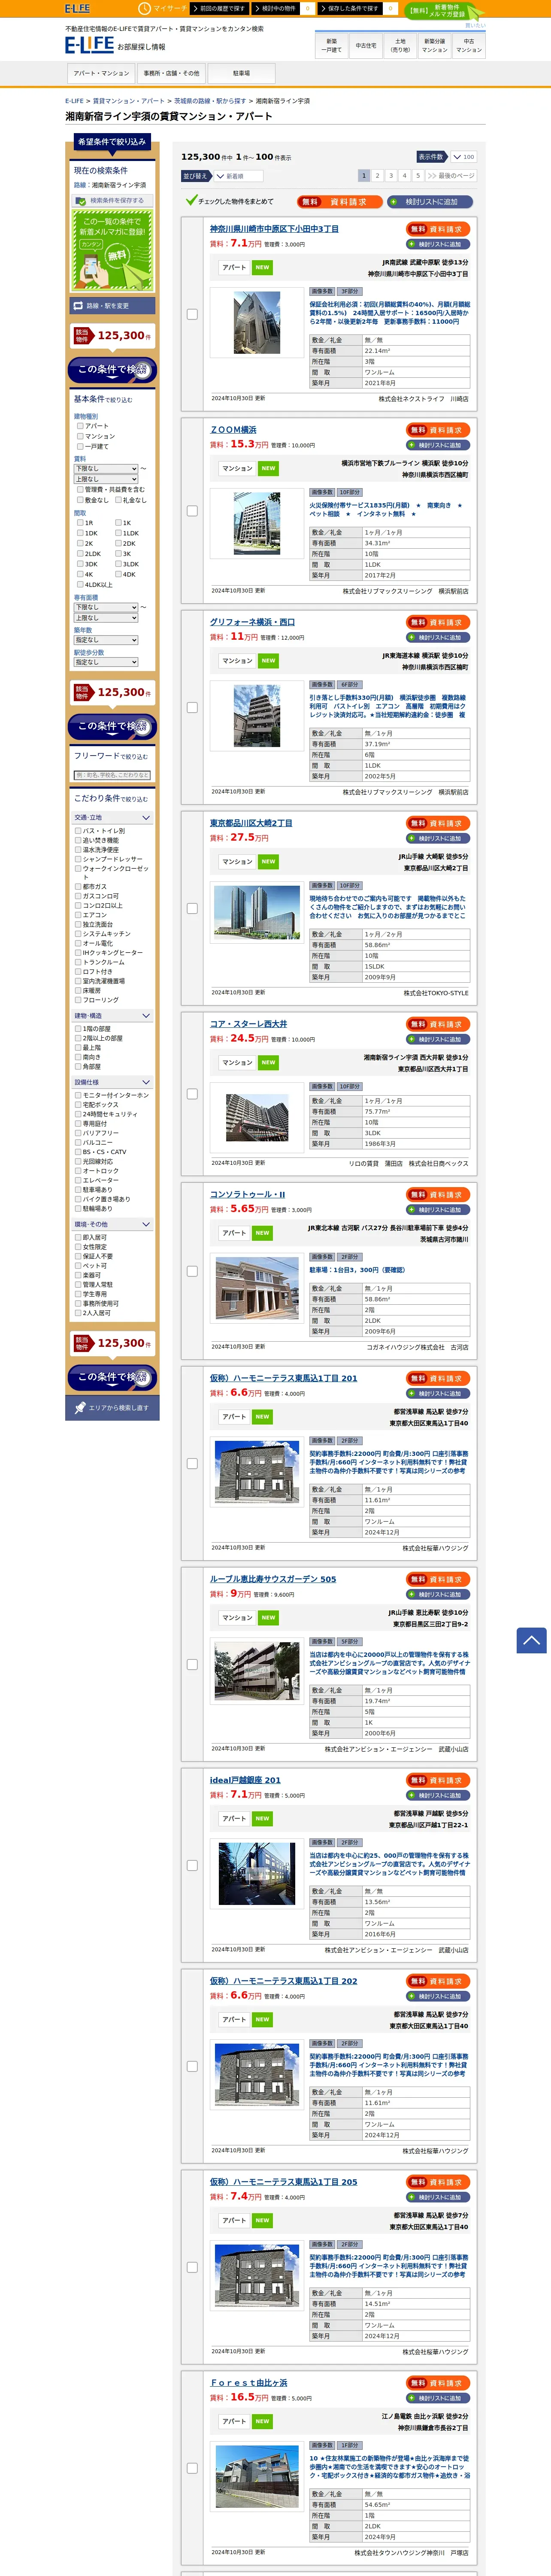551x2576 pixels.
Task: Open 茨城県の路線・駅から探す breadcrumb
Action: click(210, 101)
